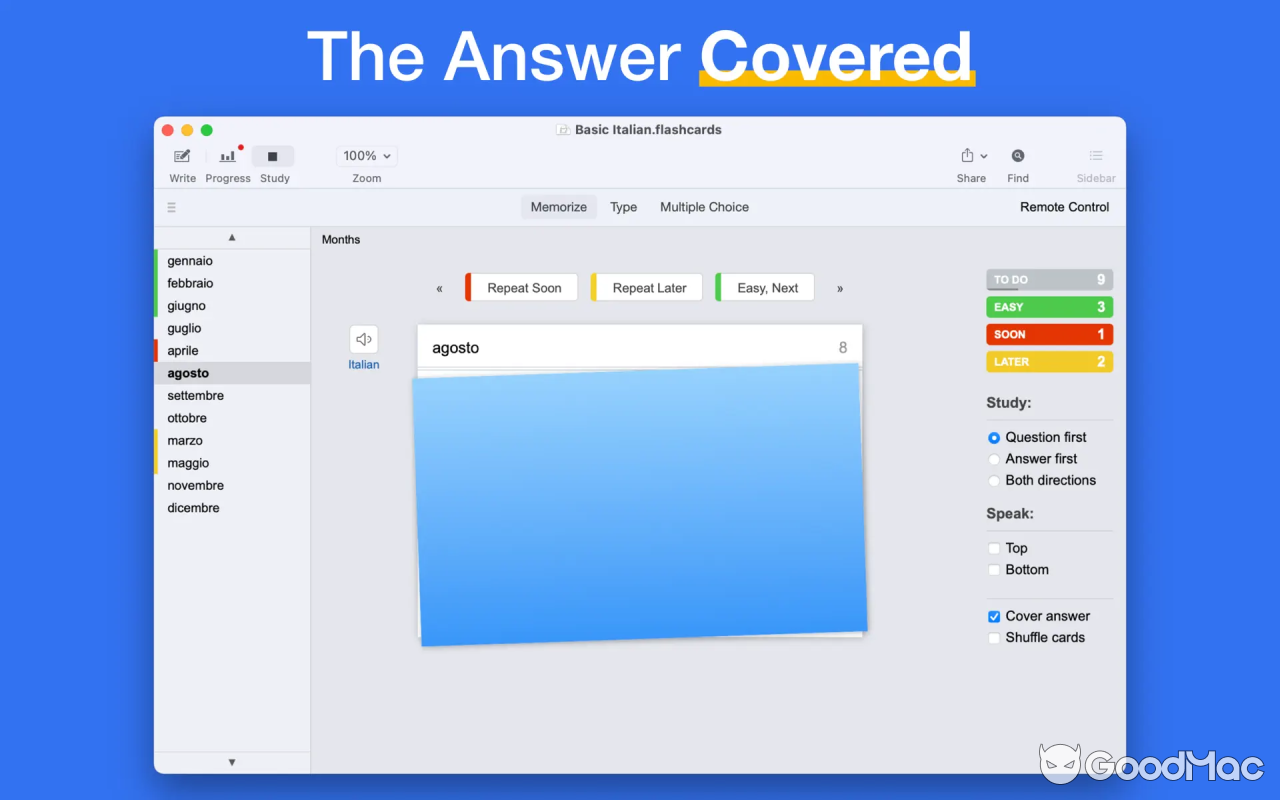
Task: Click the Repeat Soon button
Action: (521, 287)
